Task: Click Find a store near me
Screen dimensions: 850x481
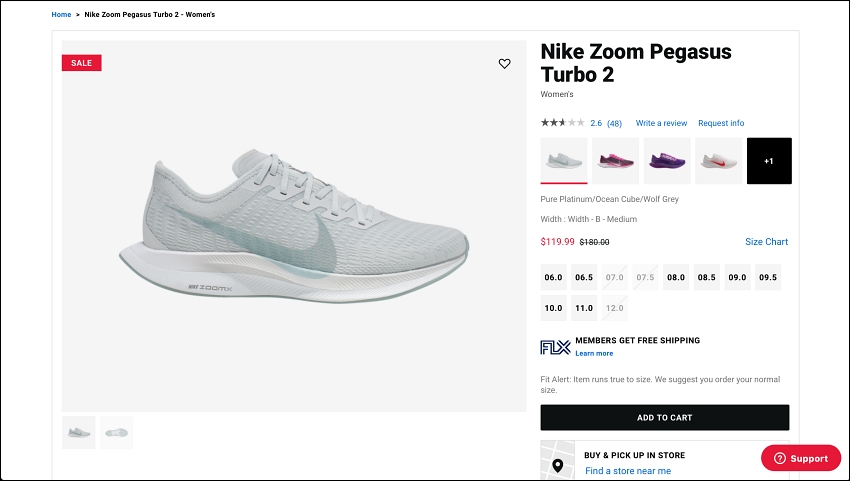Action: (628, 471)
